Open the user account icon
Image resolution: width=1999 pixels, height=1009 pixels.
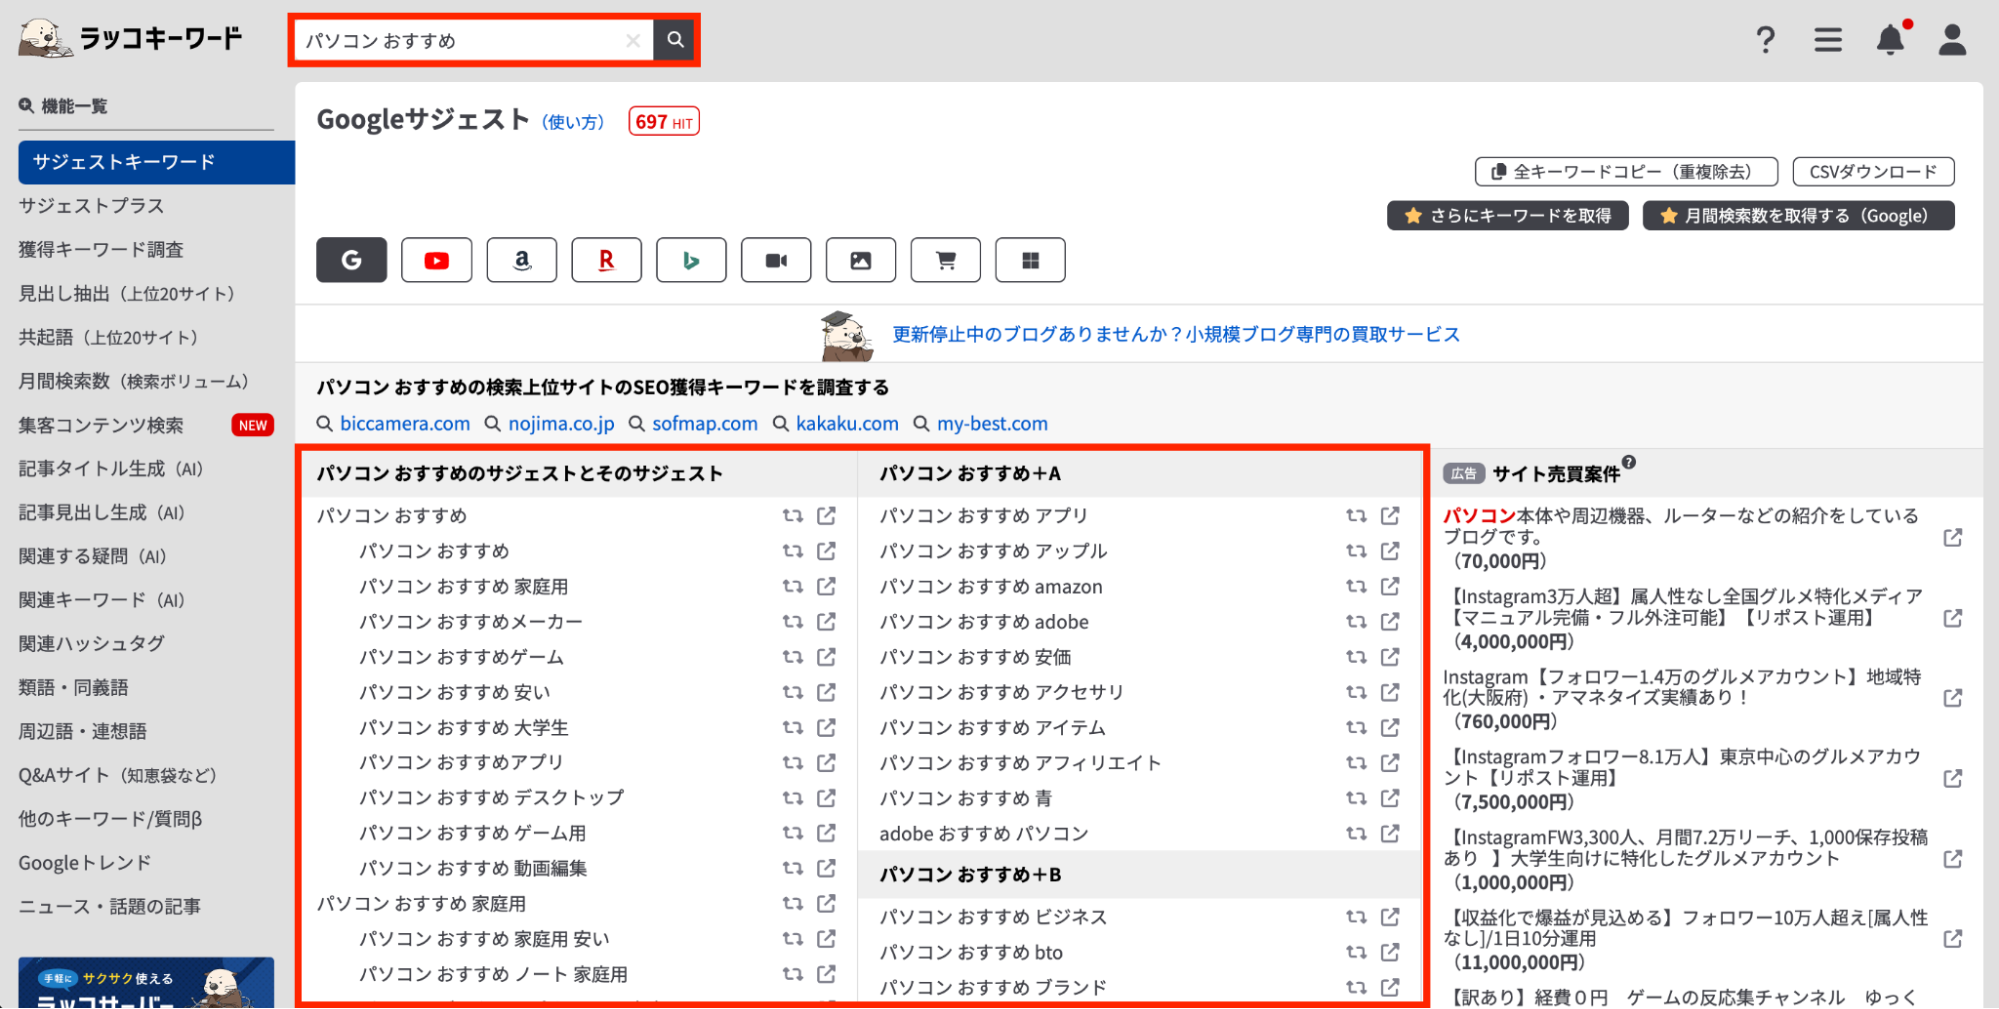(x=1952, y=40)
